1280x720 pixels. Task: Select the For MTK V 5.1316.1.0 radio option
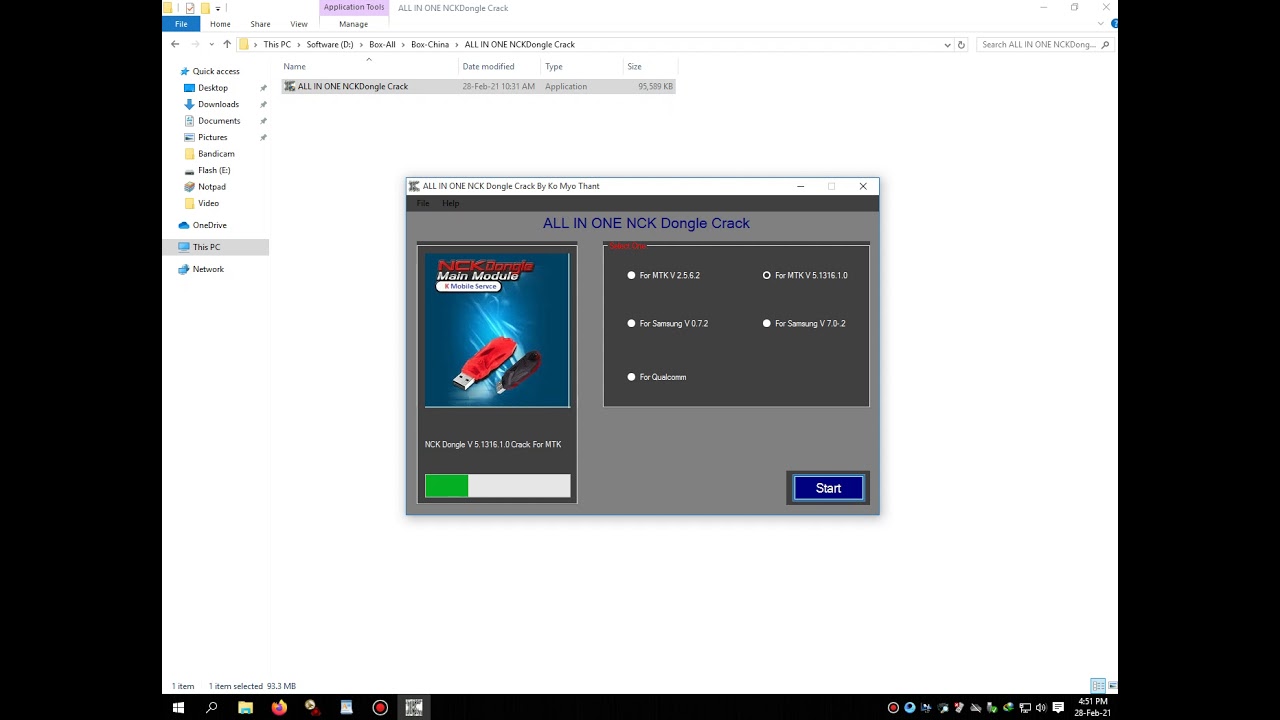805,275
